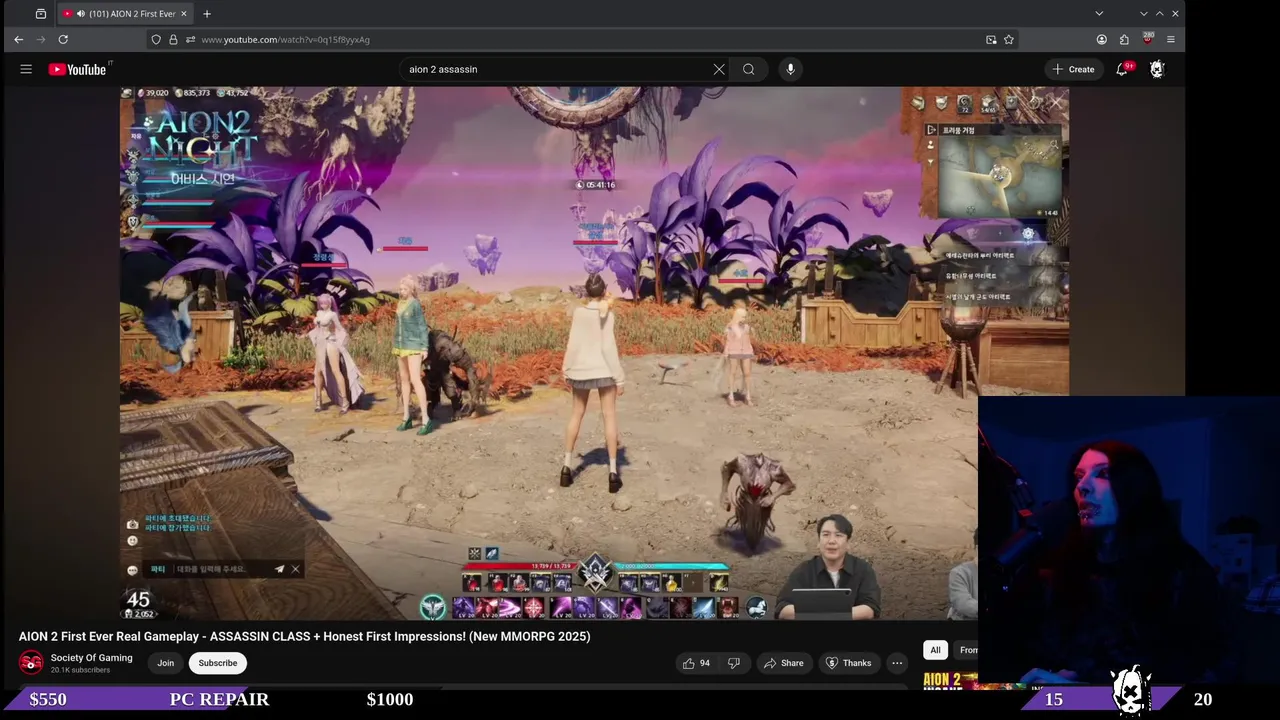Open Firefox application menu
The image size is (1280, 720).
click(x=1170, y=39)
